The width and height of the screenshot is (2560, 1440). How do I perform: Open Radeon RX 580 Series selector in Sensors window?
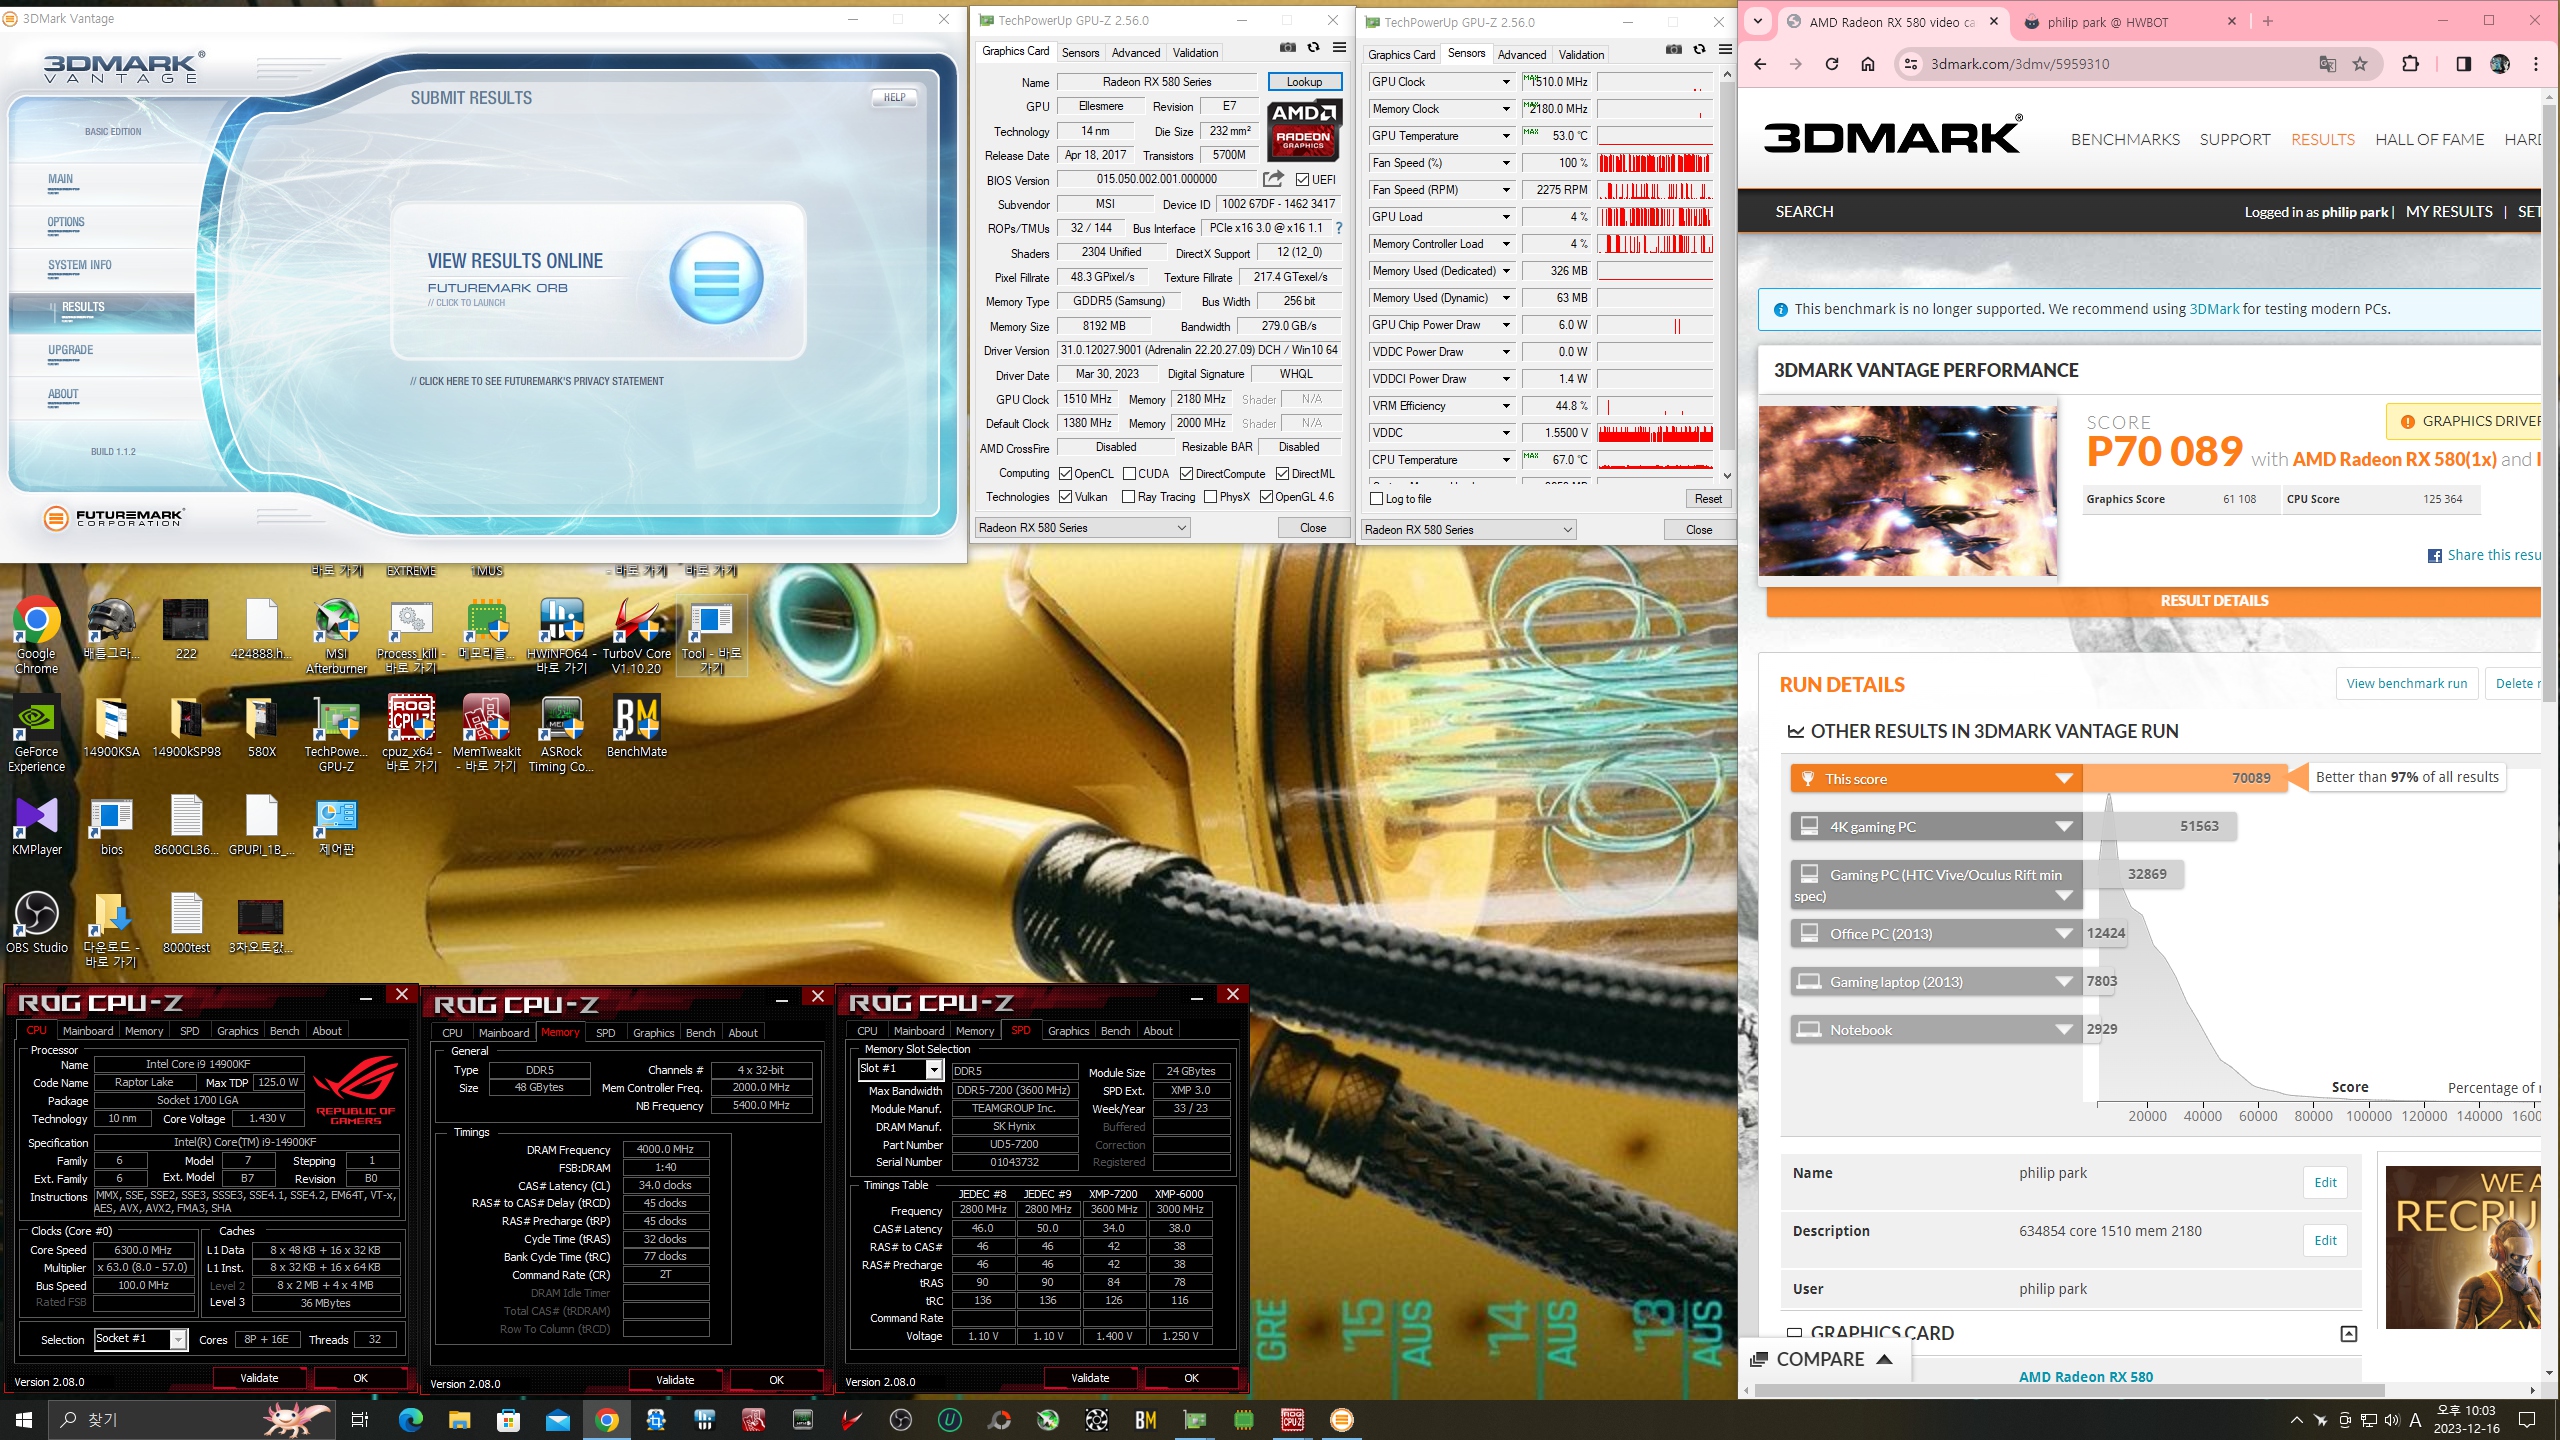pyautogui.click(x=1469, y=530)
